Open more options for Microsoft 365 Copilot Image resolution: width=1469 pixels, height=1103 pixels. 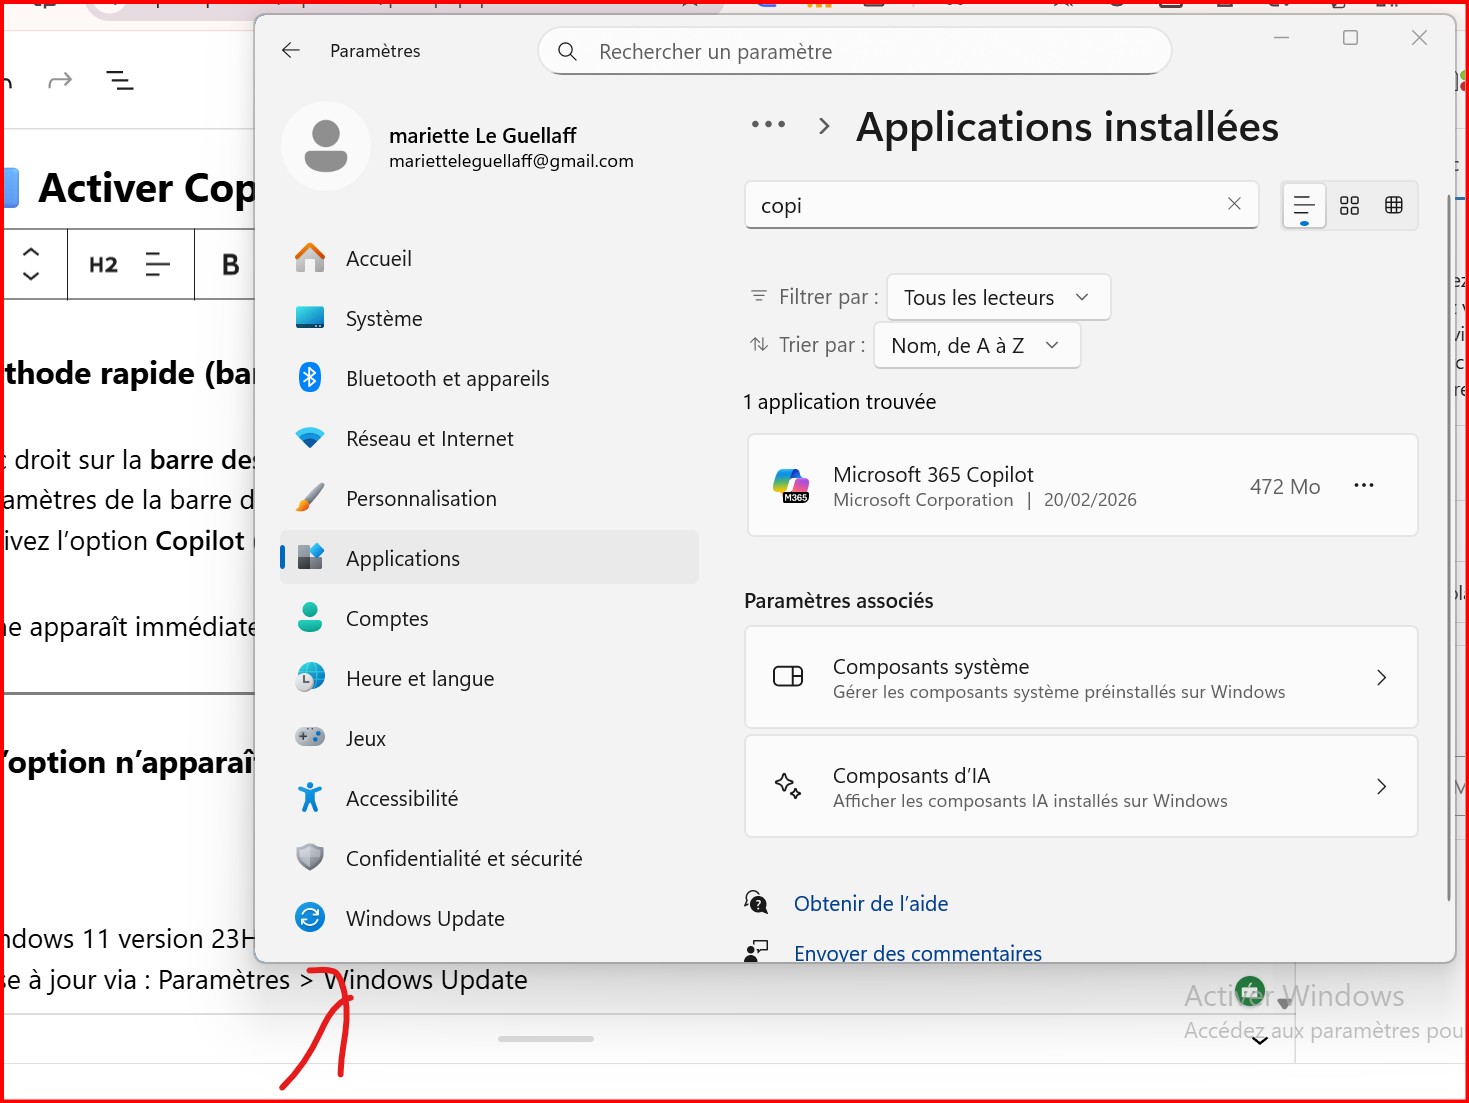[1364, 486]
